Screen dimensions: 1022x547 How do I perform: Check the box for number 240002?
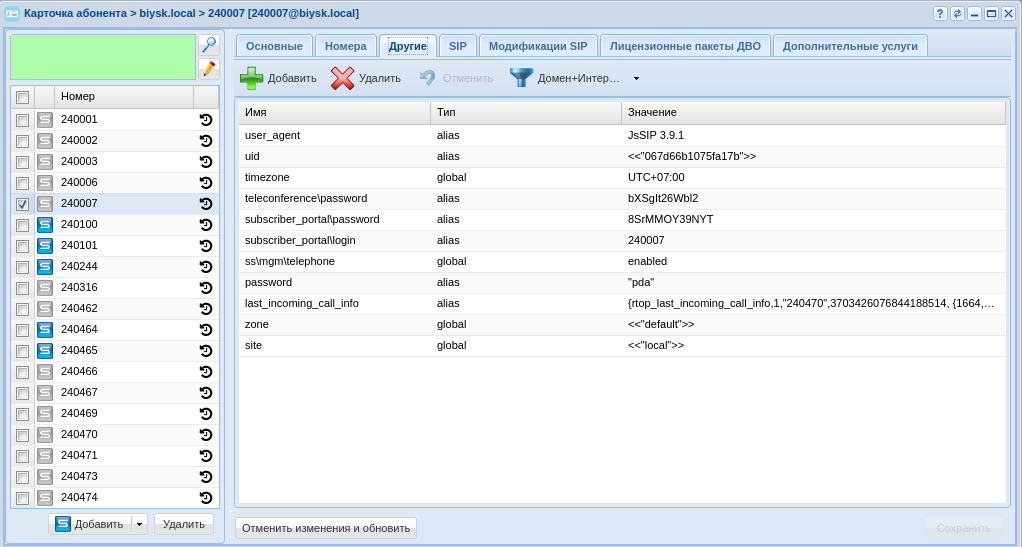(x=22, y=141)
